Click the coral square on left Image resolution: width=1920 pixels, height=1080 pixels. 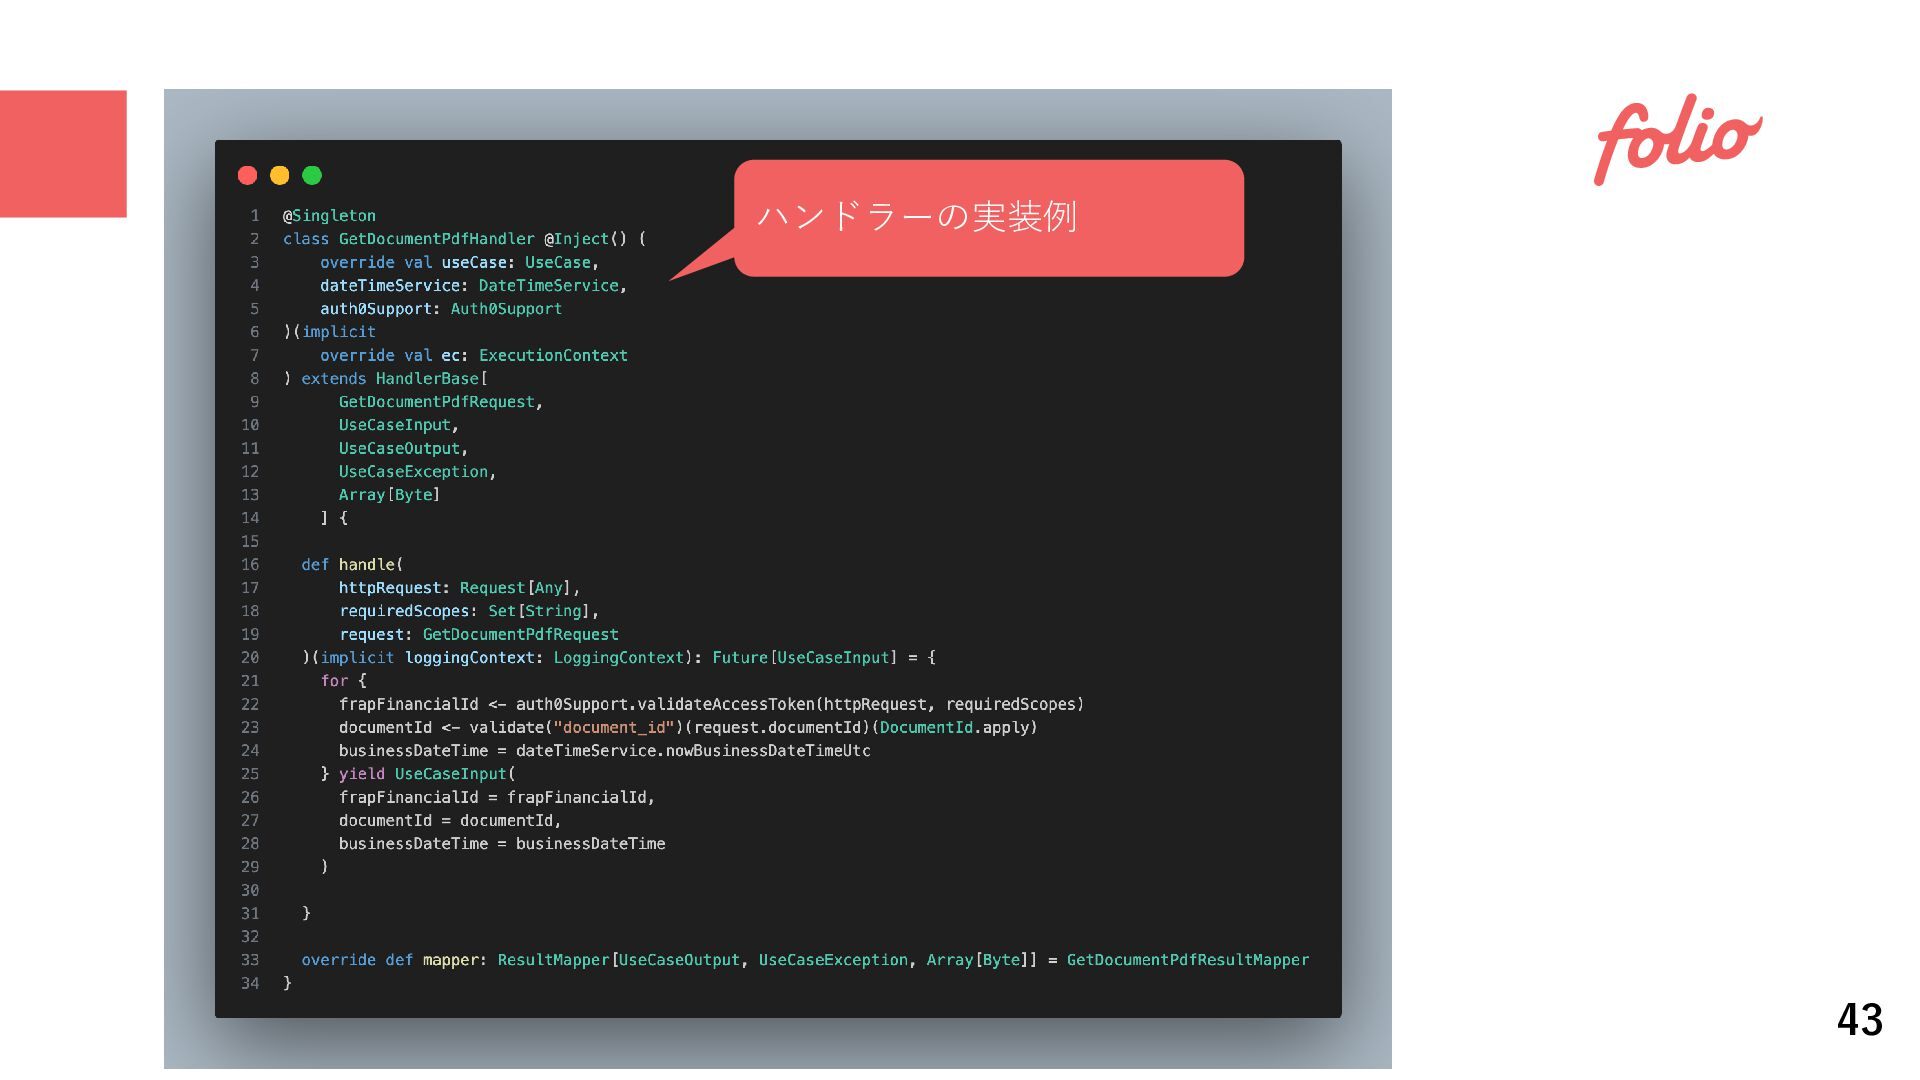[63, 153]
